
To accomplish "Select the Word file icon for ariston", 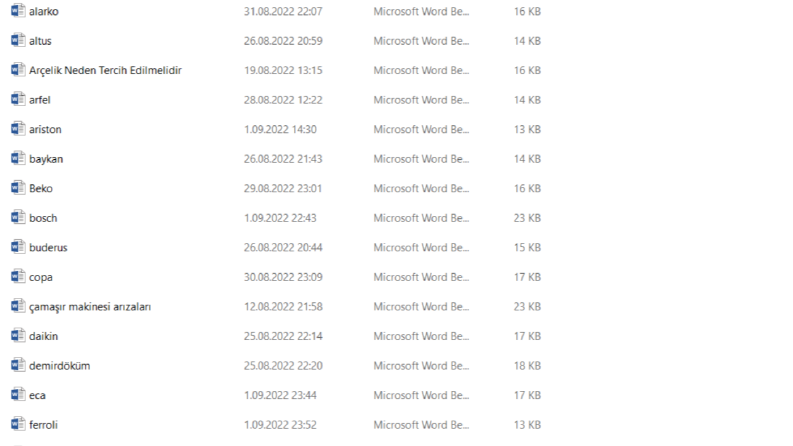I will point(18,128).
